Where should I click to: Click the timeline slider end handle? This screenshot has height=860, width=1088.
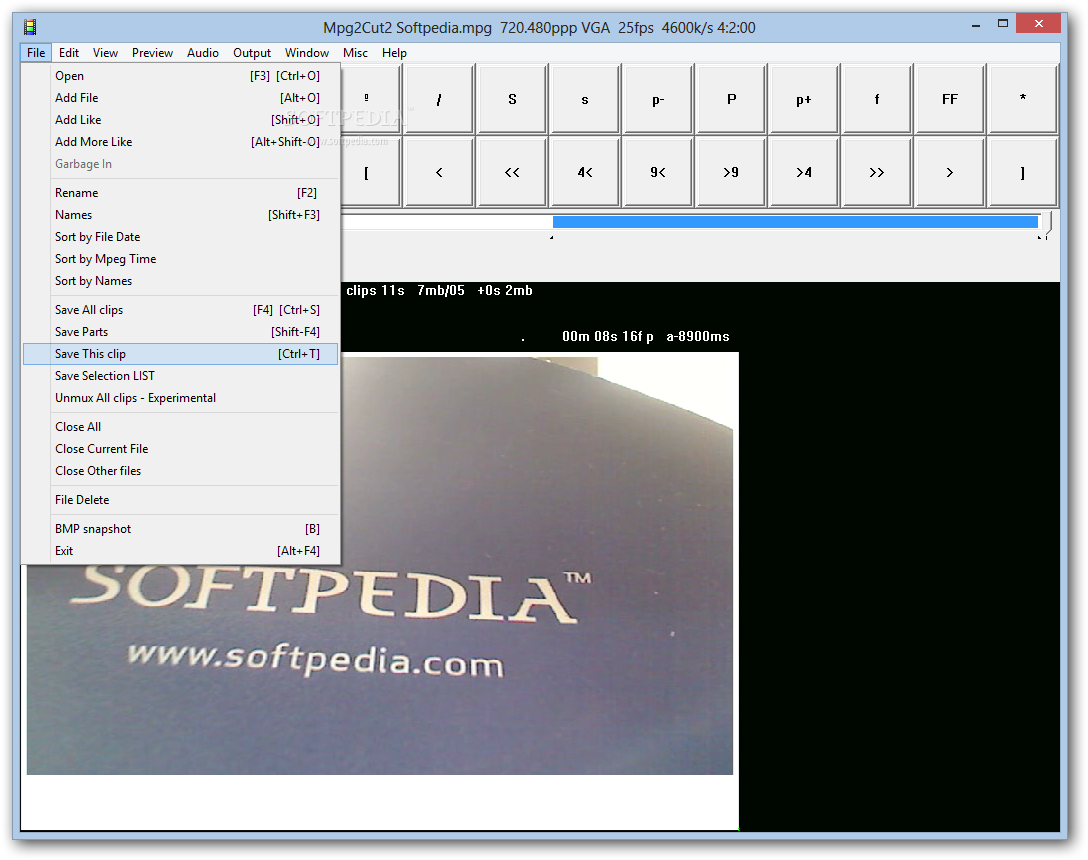click(x=1046, y=224)
